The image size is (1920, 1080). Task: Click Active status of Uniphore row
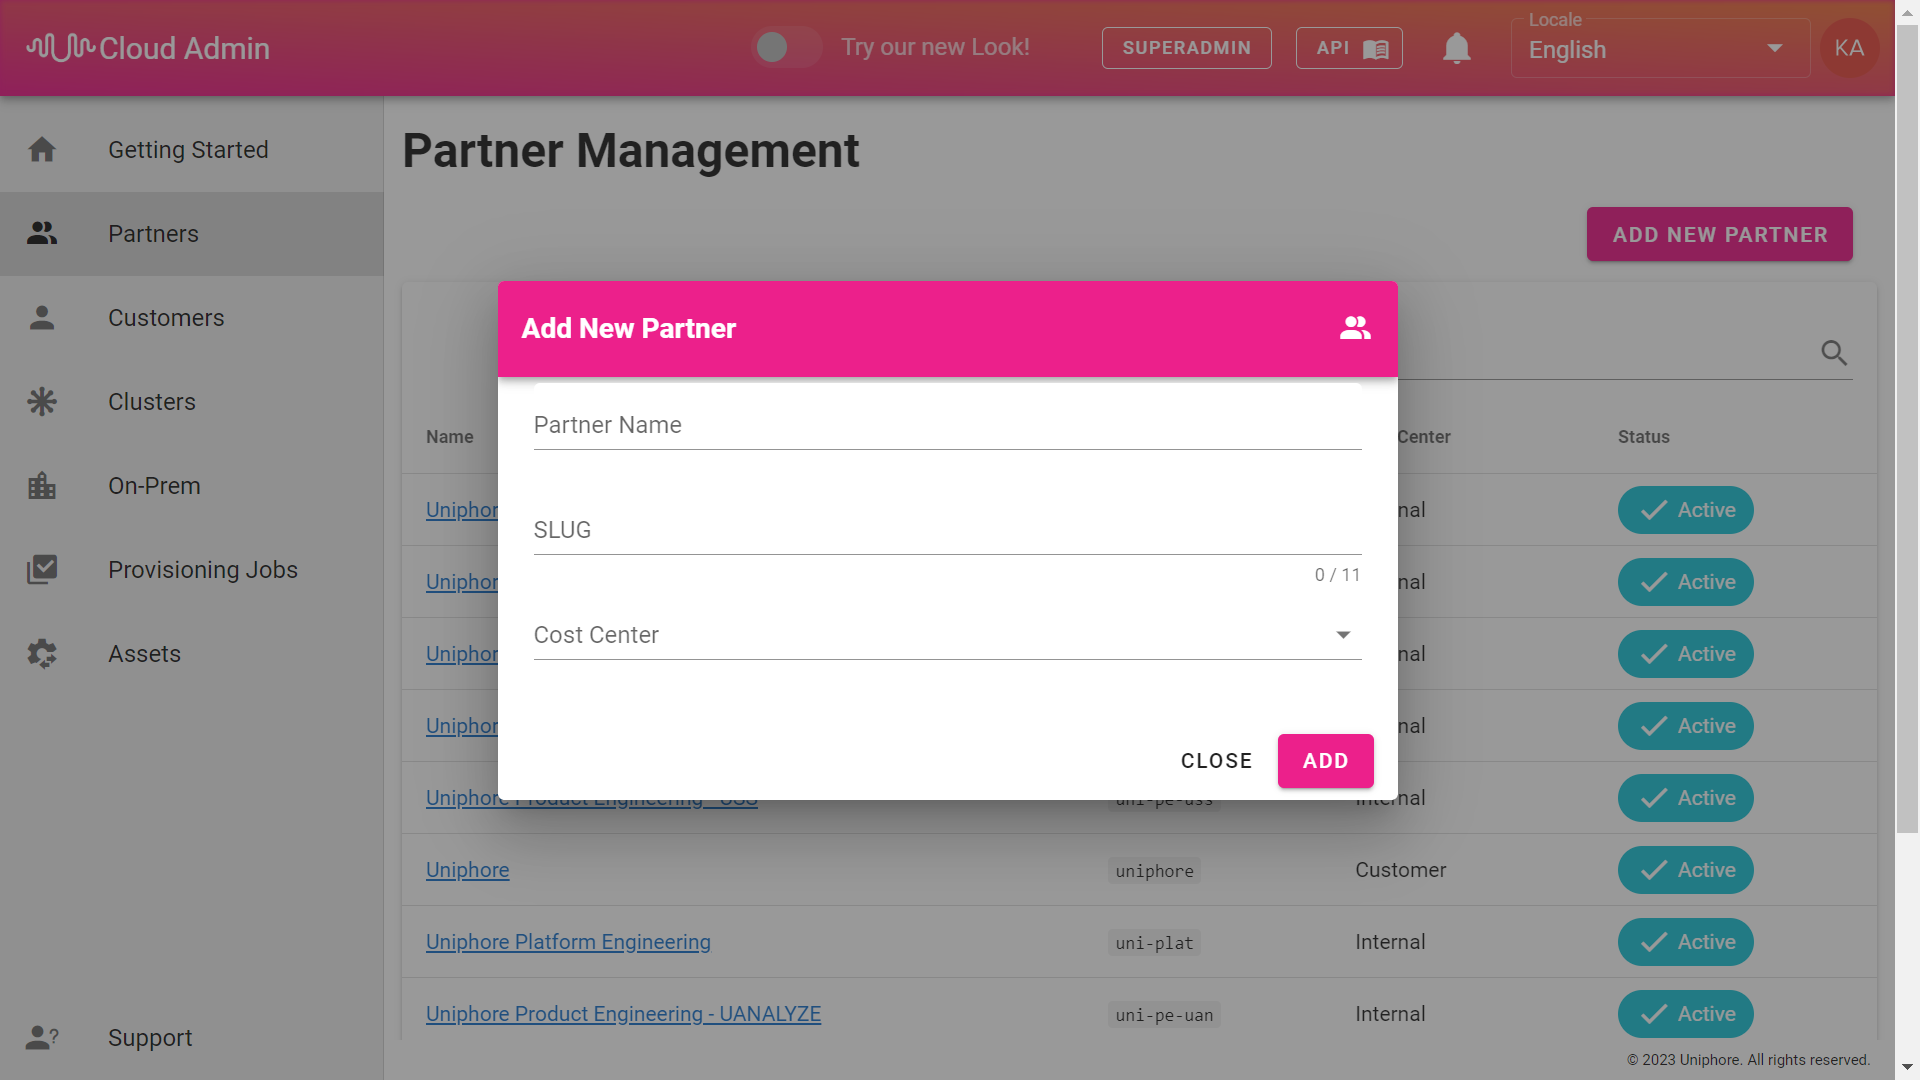click(1685, 870)
